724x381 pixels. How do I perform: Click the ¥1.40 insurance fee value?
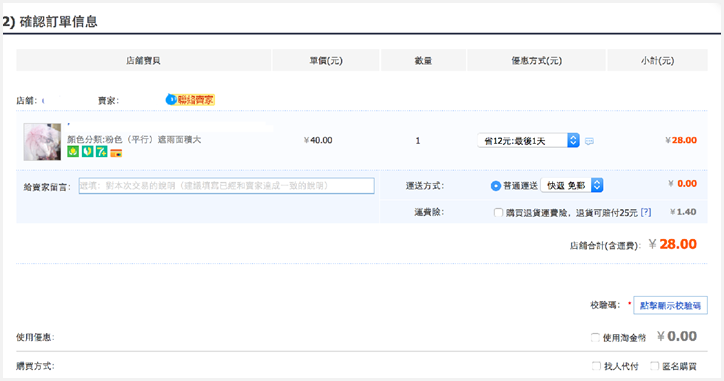pyautogui.click(x=683, y=212)
